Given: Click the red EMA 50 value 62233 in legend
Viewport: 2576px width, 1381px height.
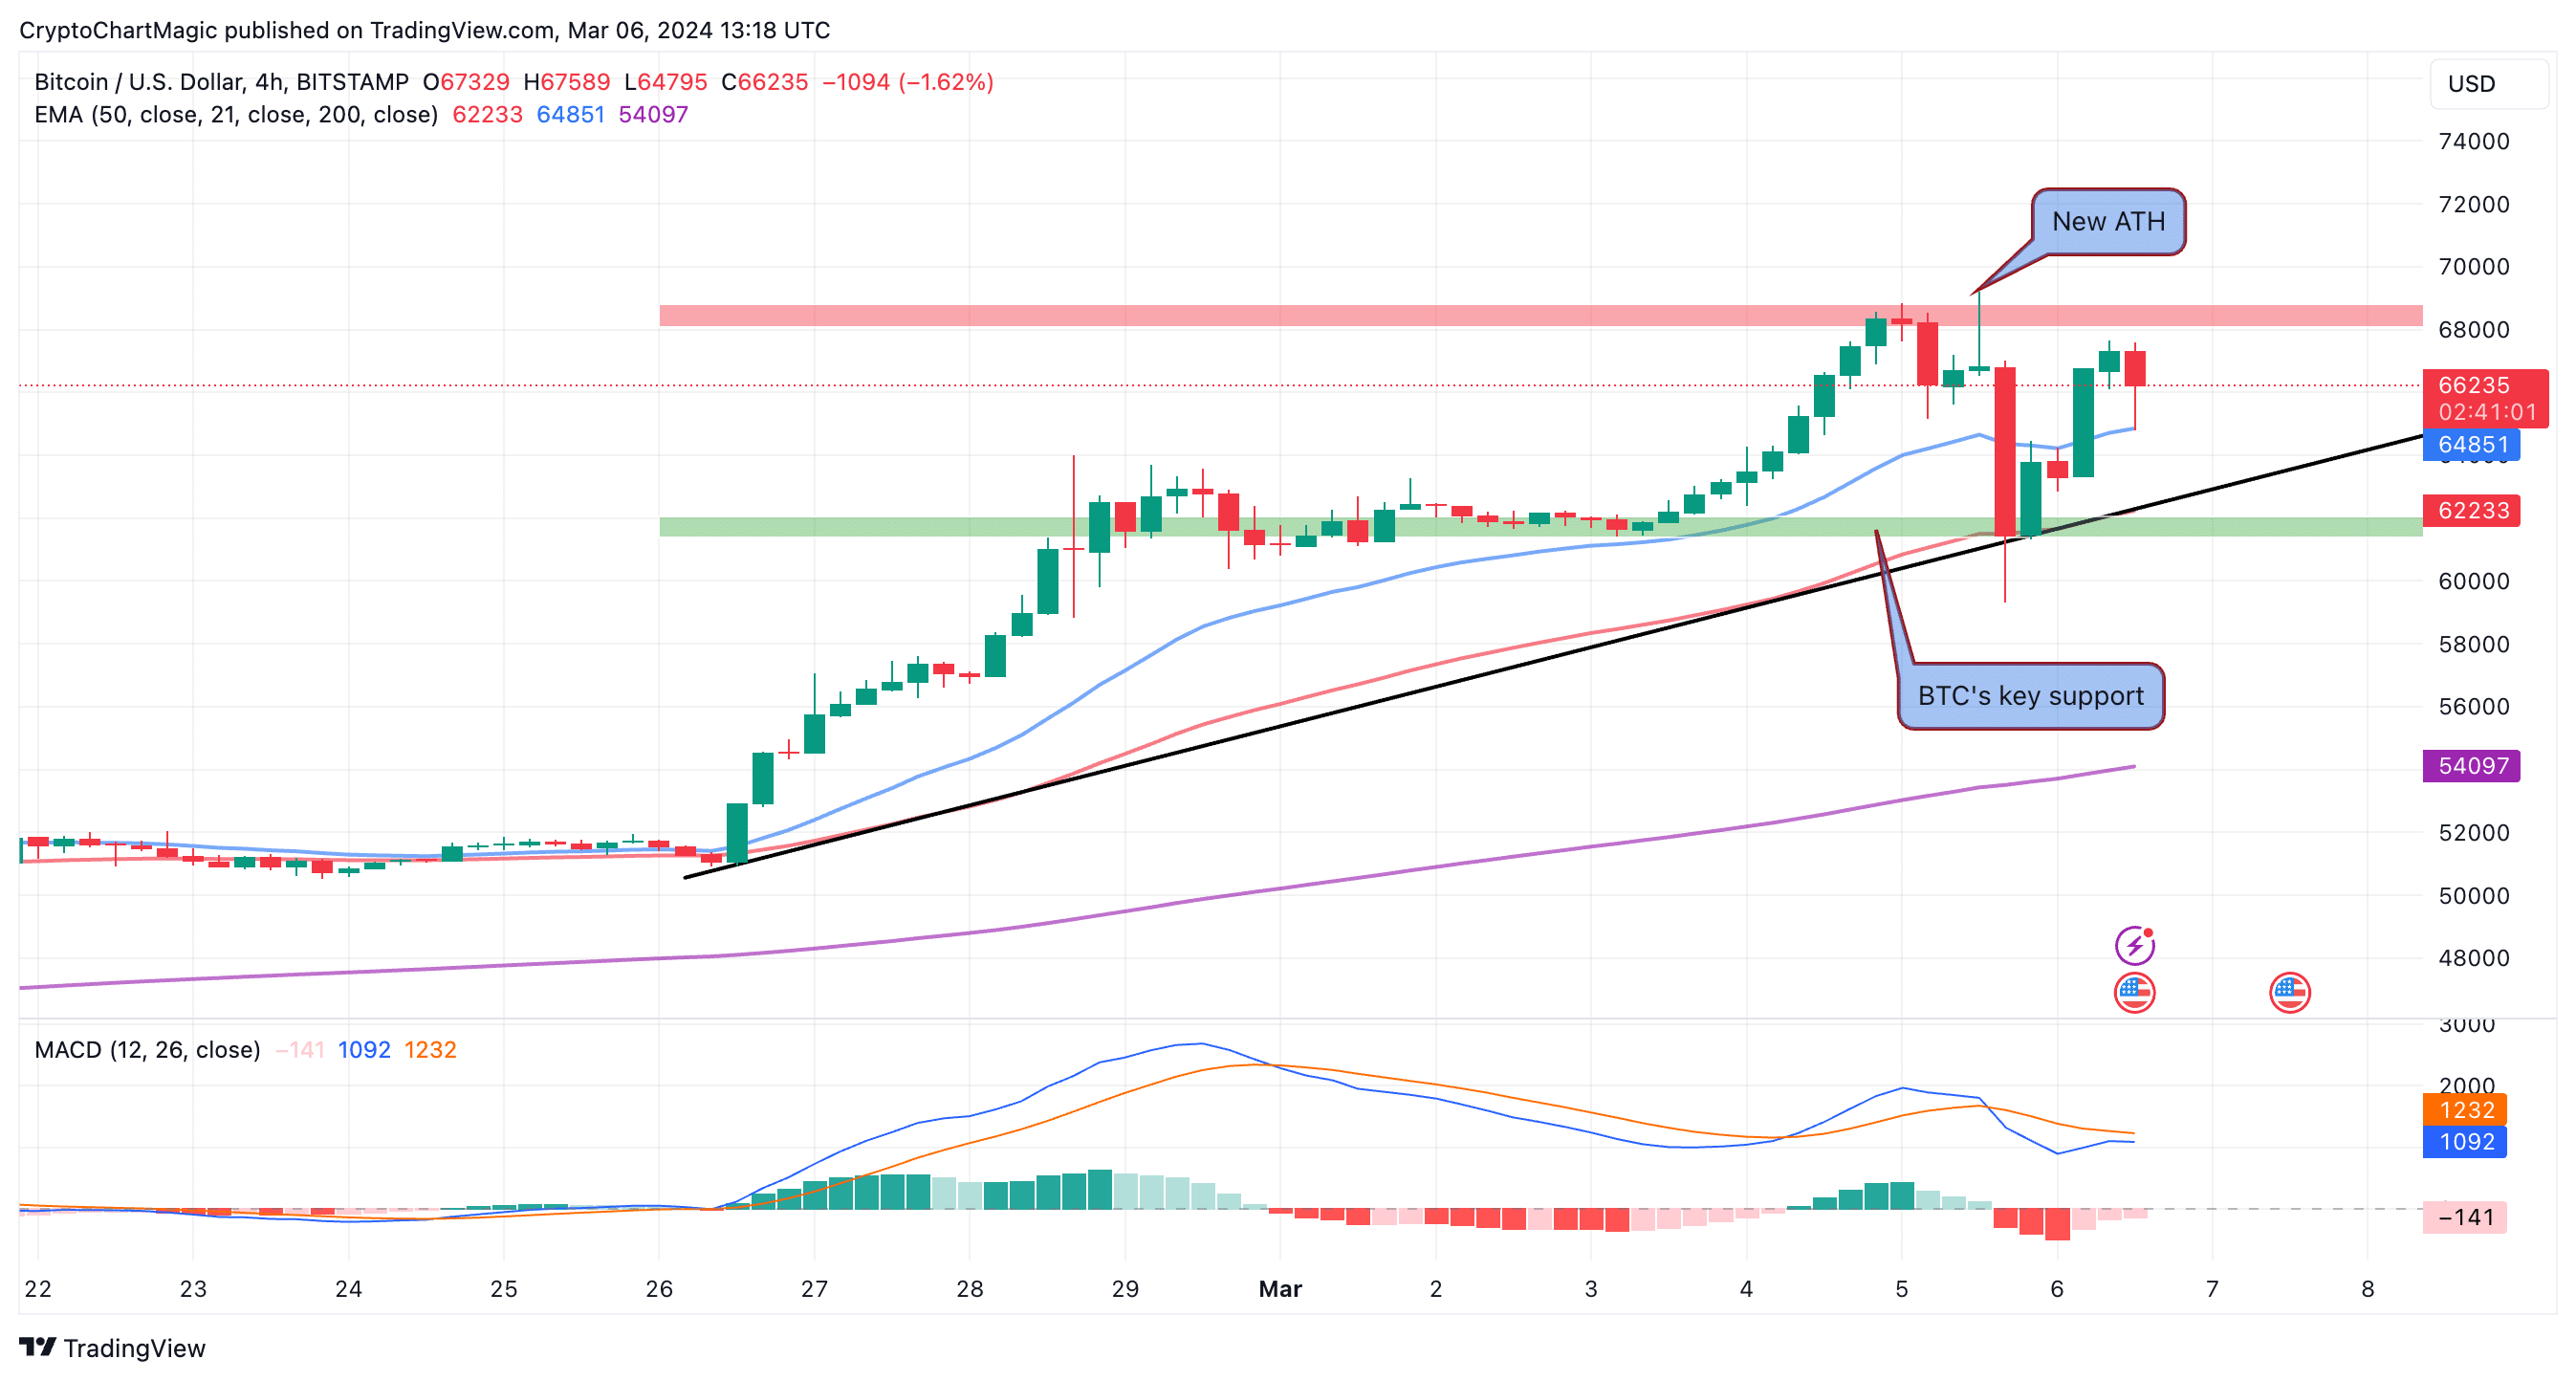Looking at the screenshot, I should pos(488,115).
